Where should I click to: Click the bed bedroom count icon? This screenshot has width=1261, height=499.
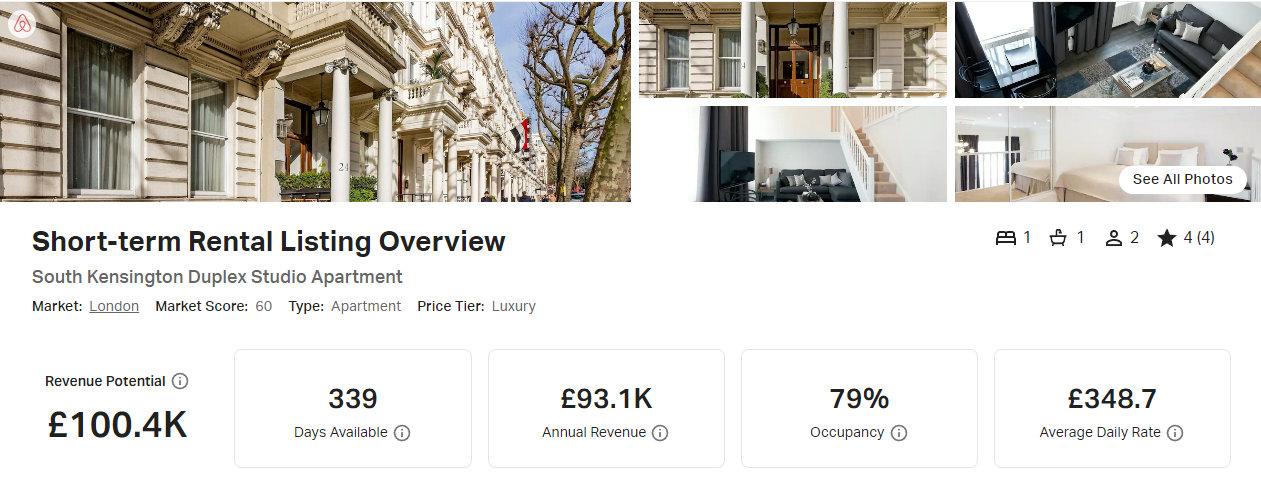1005,238
